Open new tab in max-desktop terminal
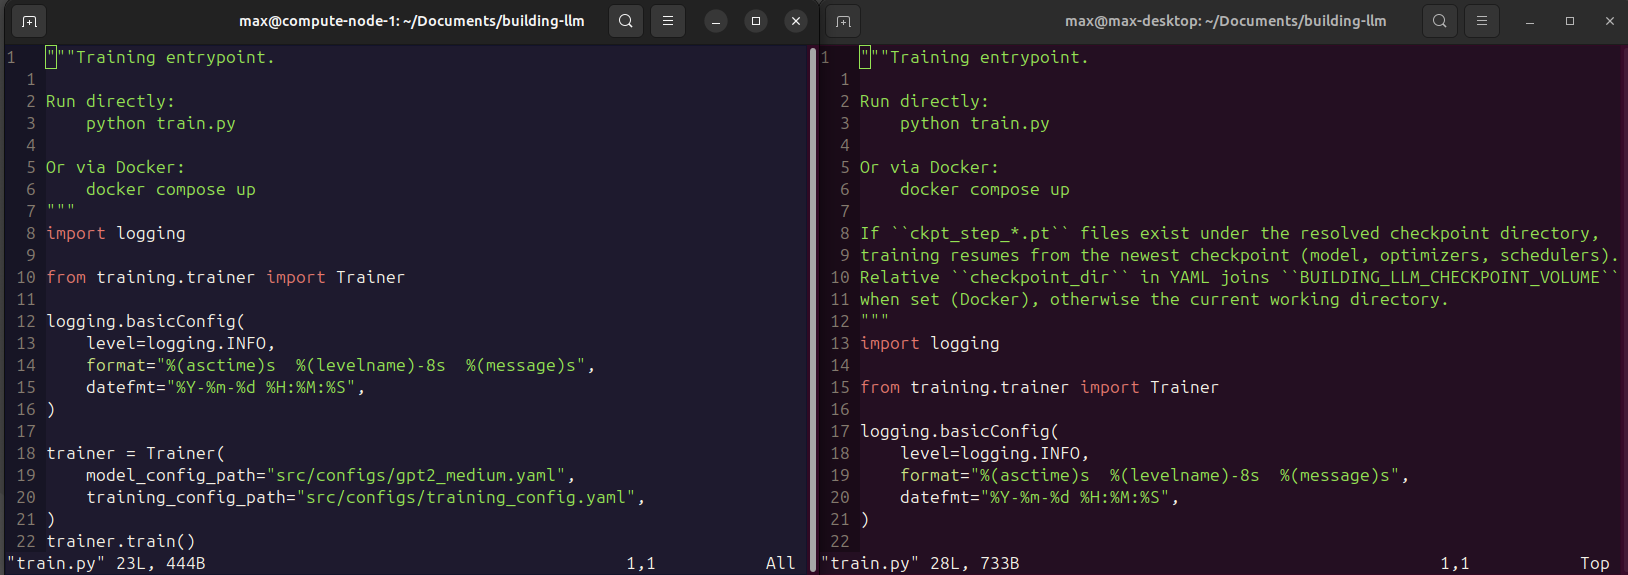The height and width of the screenshot is (575, 1628). click(843, 21)
